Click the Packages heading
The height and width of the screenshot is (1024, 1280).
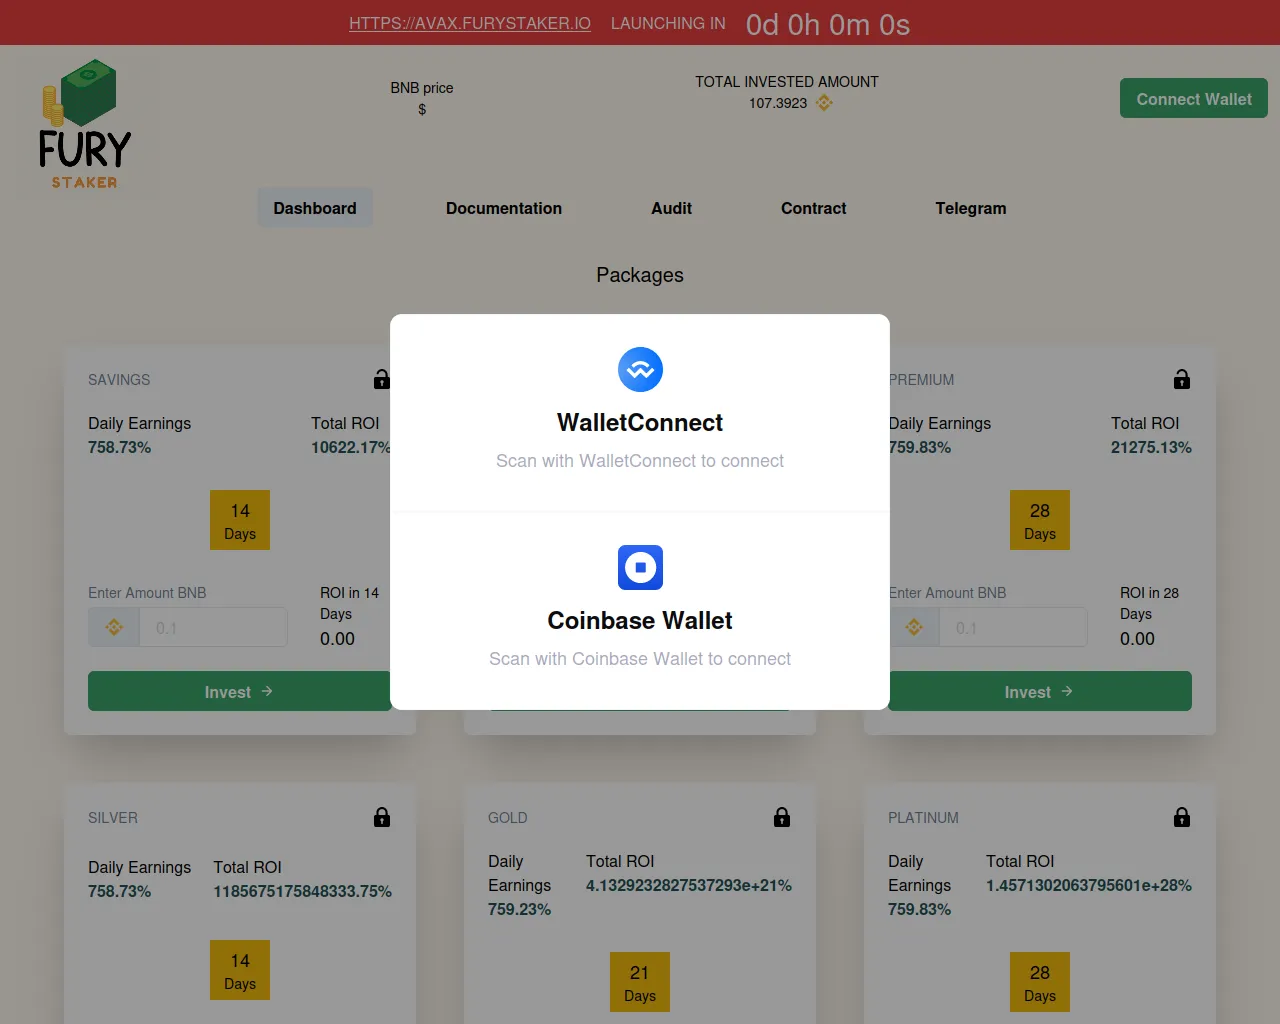click(640, 275)
